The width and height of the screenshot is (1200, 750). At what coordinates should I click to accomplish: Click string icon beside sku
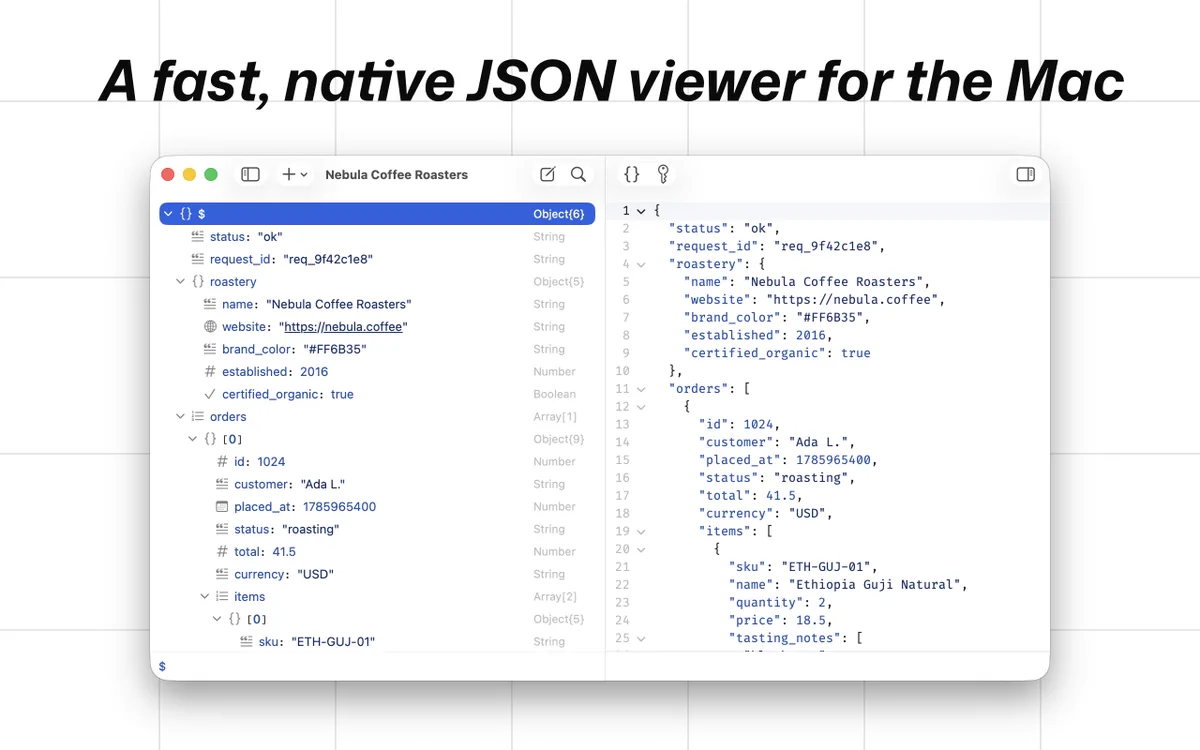[x=246, y=642]
